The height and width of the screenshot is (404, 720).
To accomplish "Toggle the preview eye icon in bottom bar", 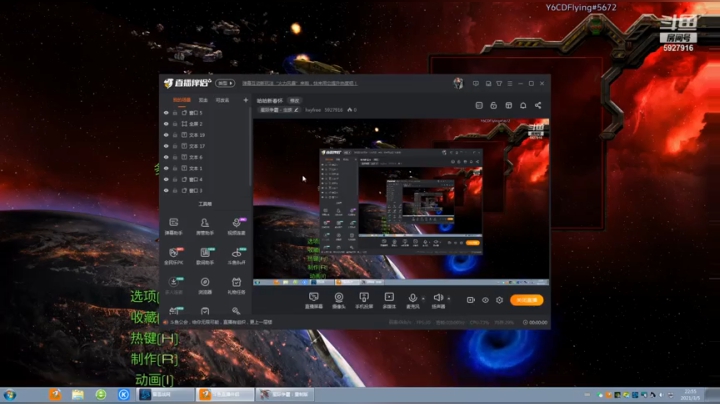I will coord(485,300).
